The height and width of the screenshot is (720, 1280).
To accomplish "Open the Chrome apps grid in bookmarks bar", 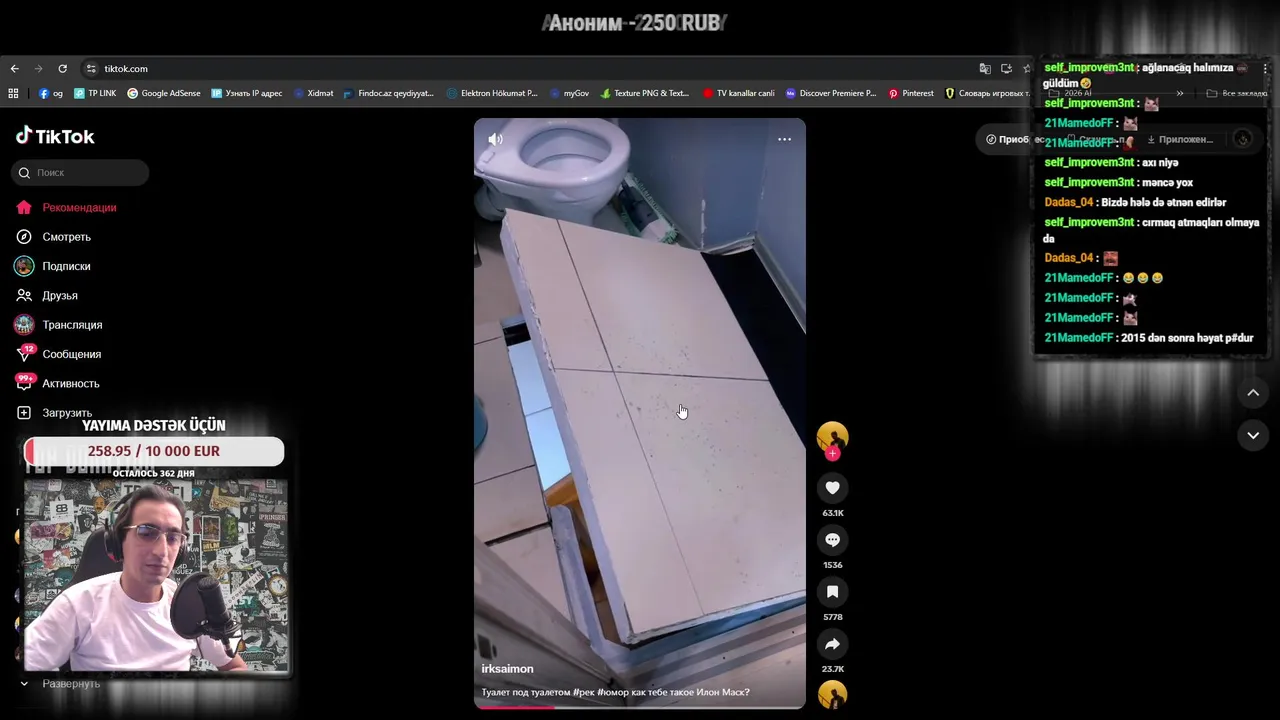I will tap(13, 93).
